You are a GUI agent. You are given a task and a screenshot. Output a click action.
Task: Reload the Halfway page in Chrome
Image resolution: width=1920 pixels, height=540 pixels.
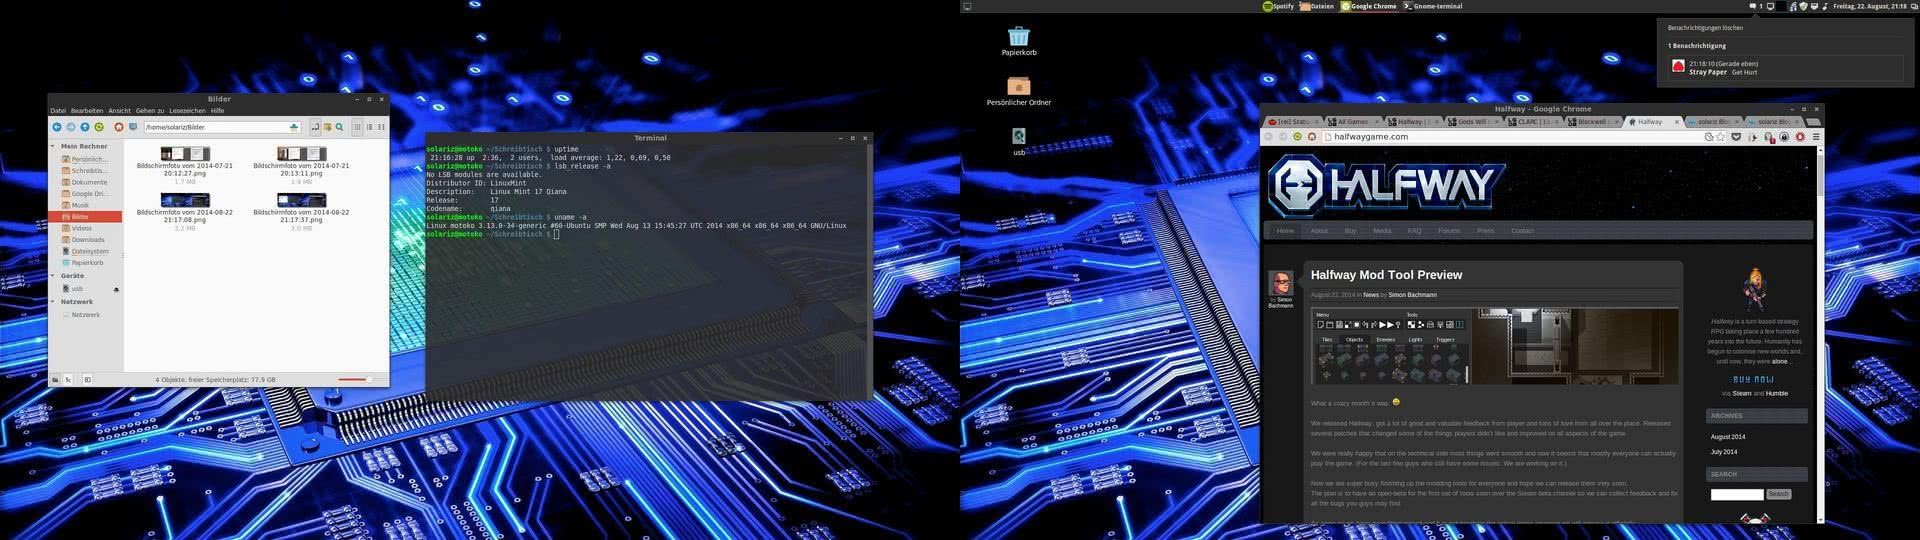point(1297,137)
